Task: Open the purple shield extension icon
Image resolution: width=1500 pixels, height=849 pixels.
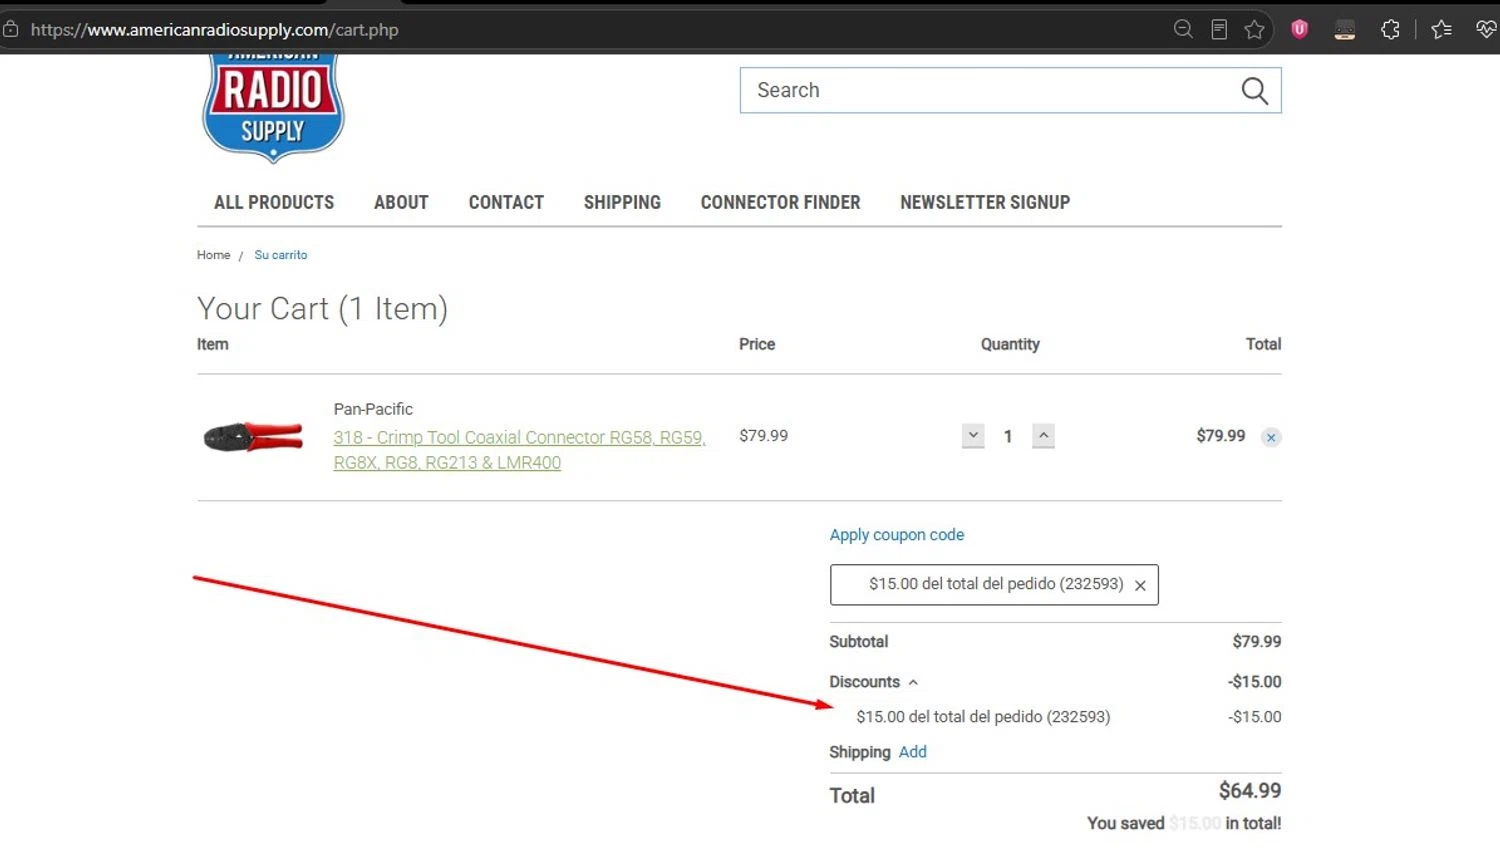Action: click(1299, 29)
